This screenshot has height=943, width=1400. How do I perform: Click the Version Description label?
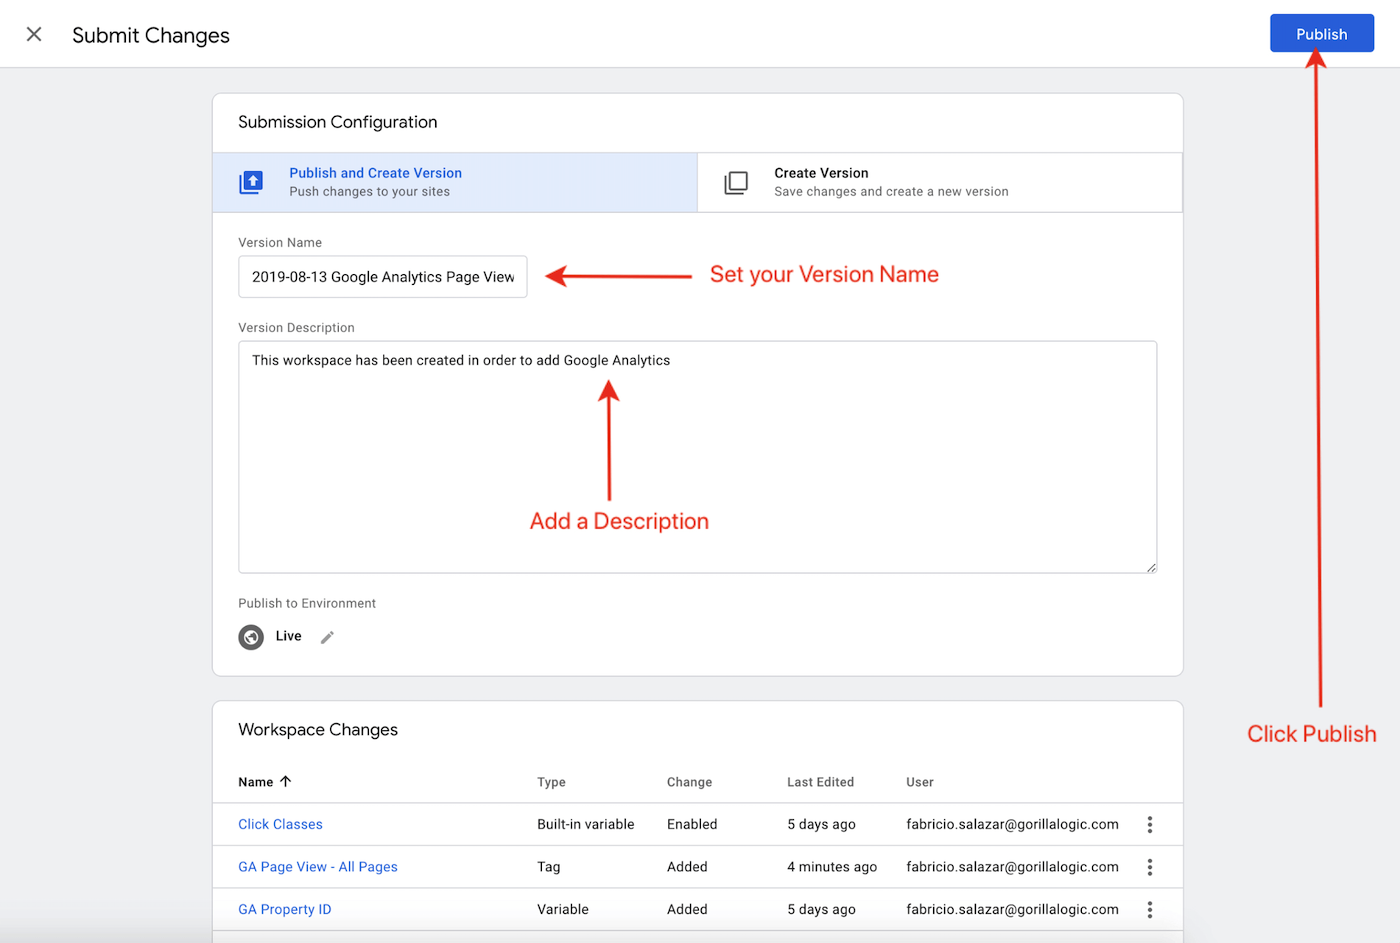pos(296,328)
